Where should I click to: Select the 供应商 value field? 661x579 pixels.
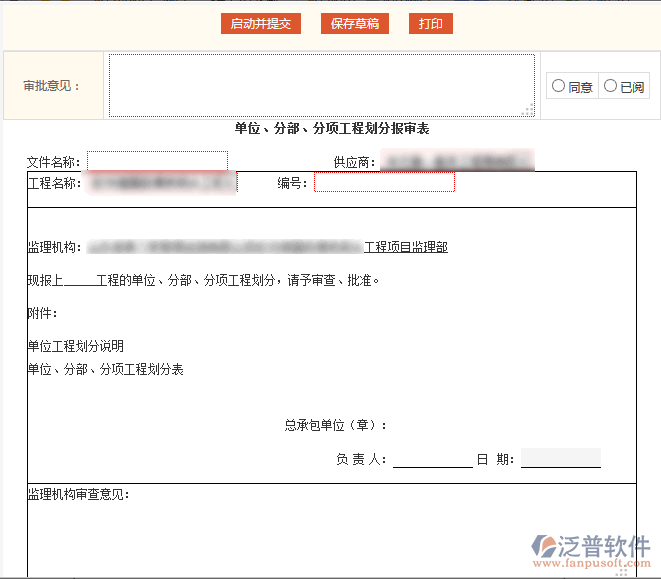click(456, 161)
